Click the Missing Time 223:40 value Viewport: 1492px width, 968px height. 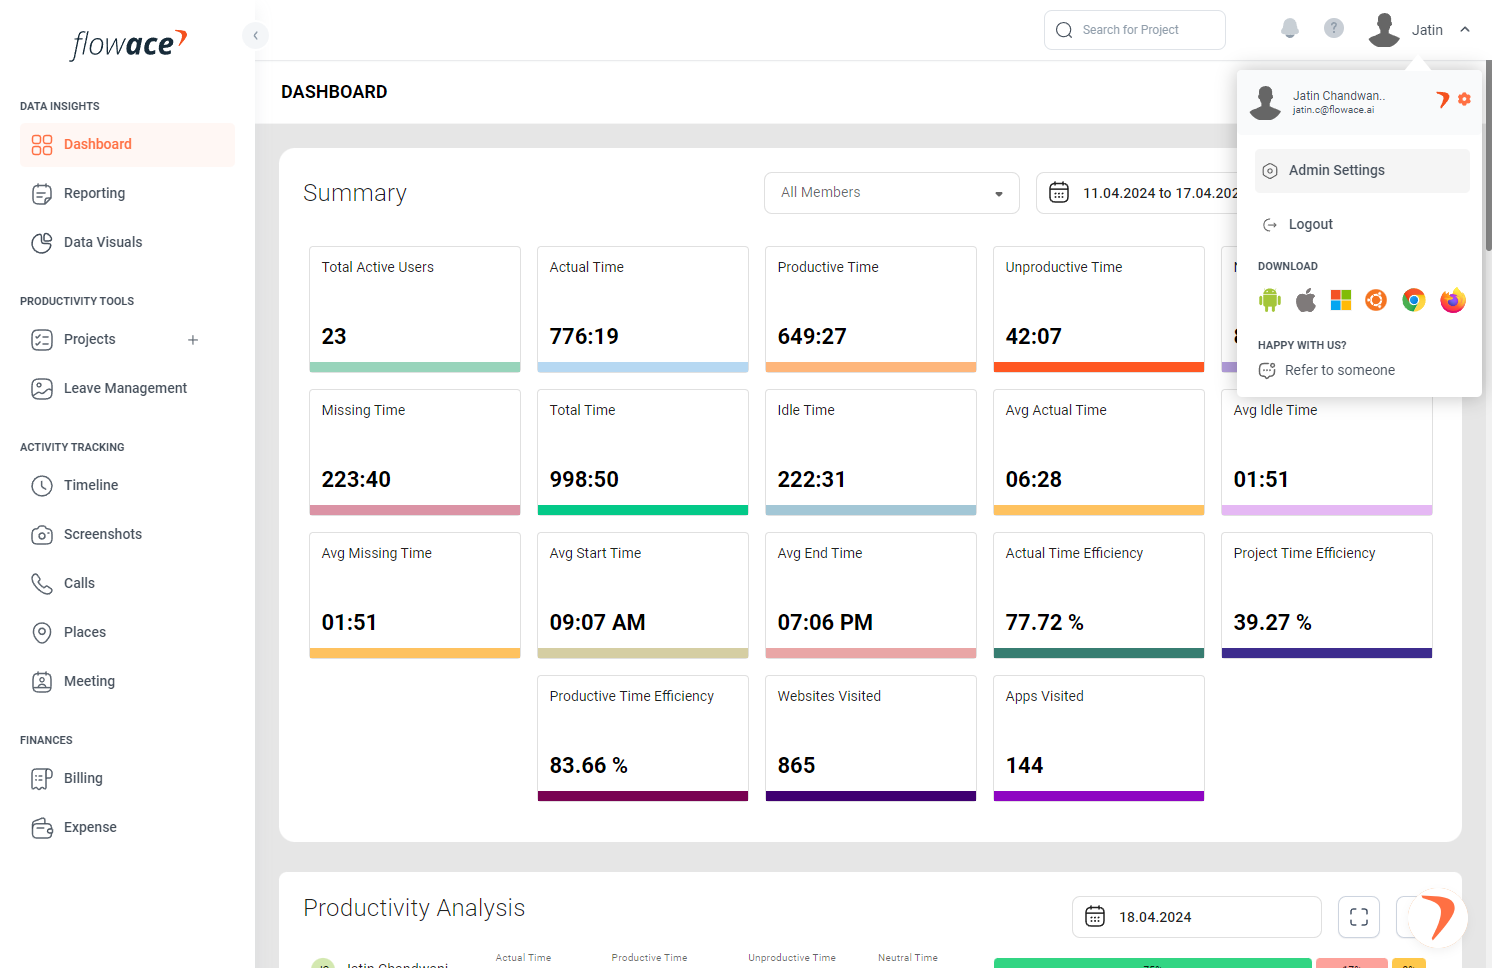click(356, 480)
